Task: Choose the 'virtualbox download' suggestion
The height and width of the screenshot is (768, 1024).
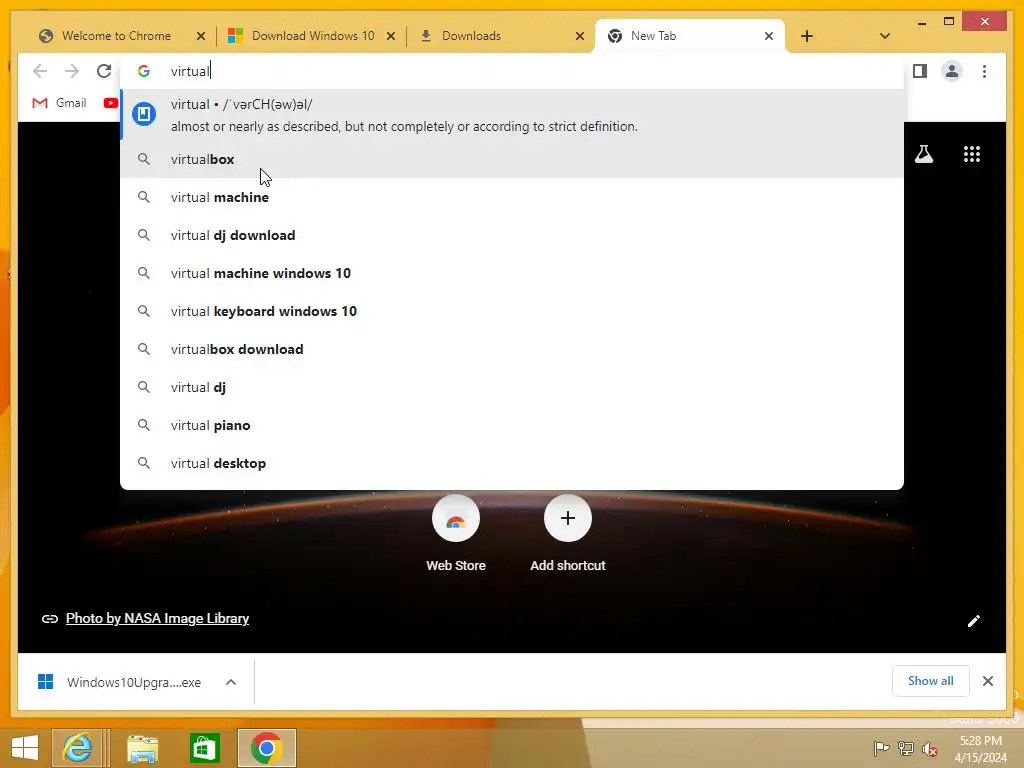Action: [x=513, y=349]
